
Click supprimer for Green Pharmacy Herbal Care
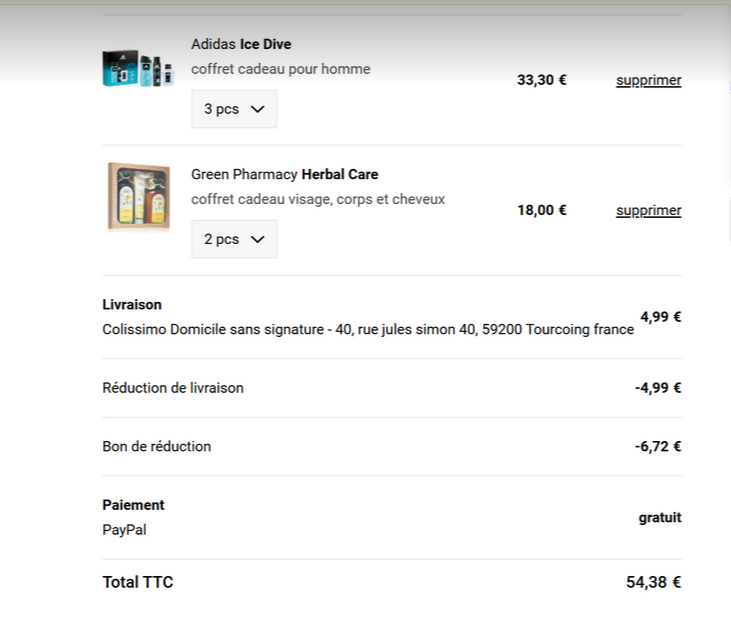coord(648,210)
